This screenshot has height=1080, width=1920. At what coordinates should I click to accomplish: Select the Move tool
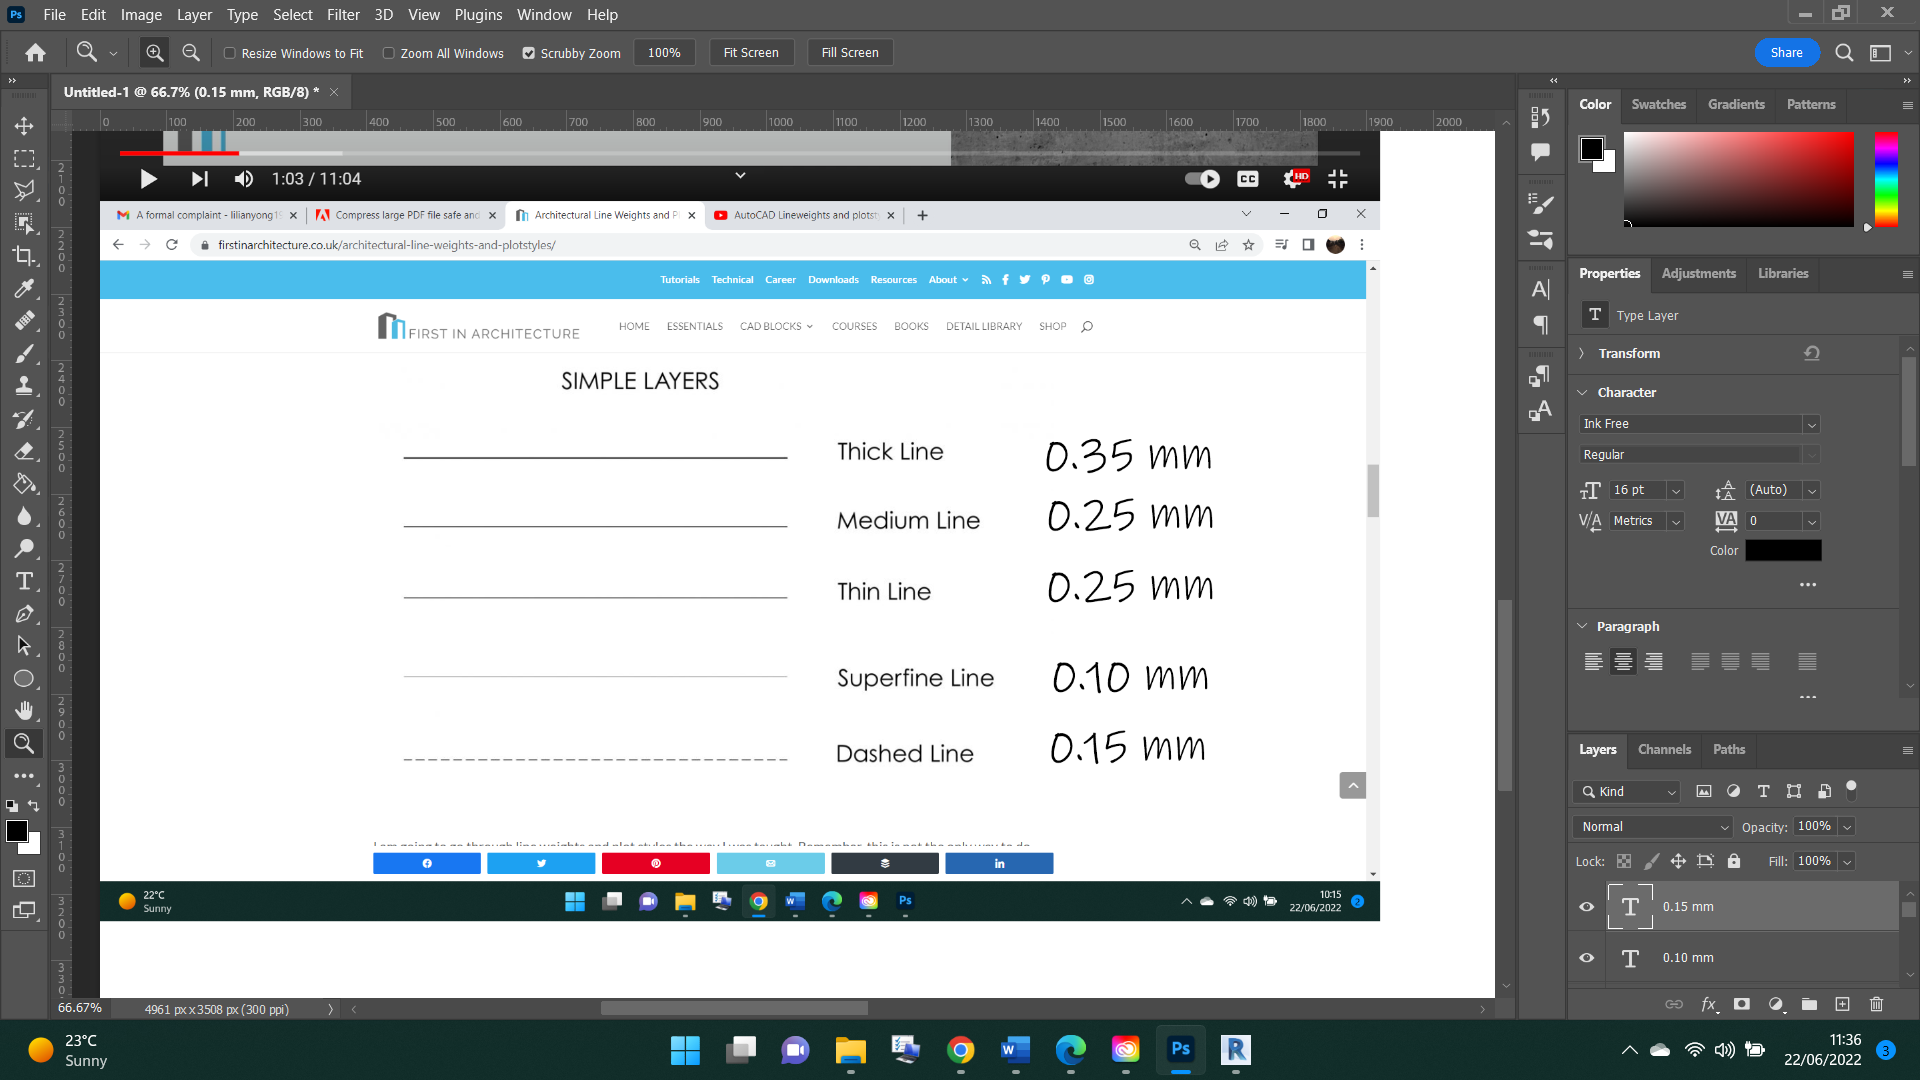pyautogui.click(x=24, y=126)
